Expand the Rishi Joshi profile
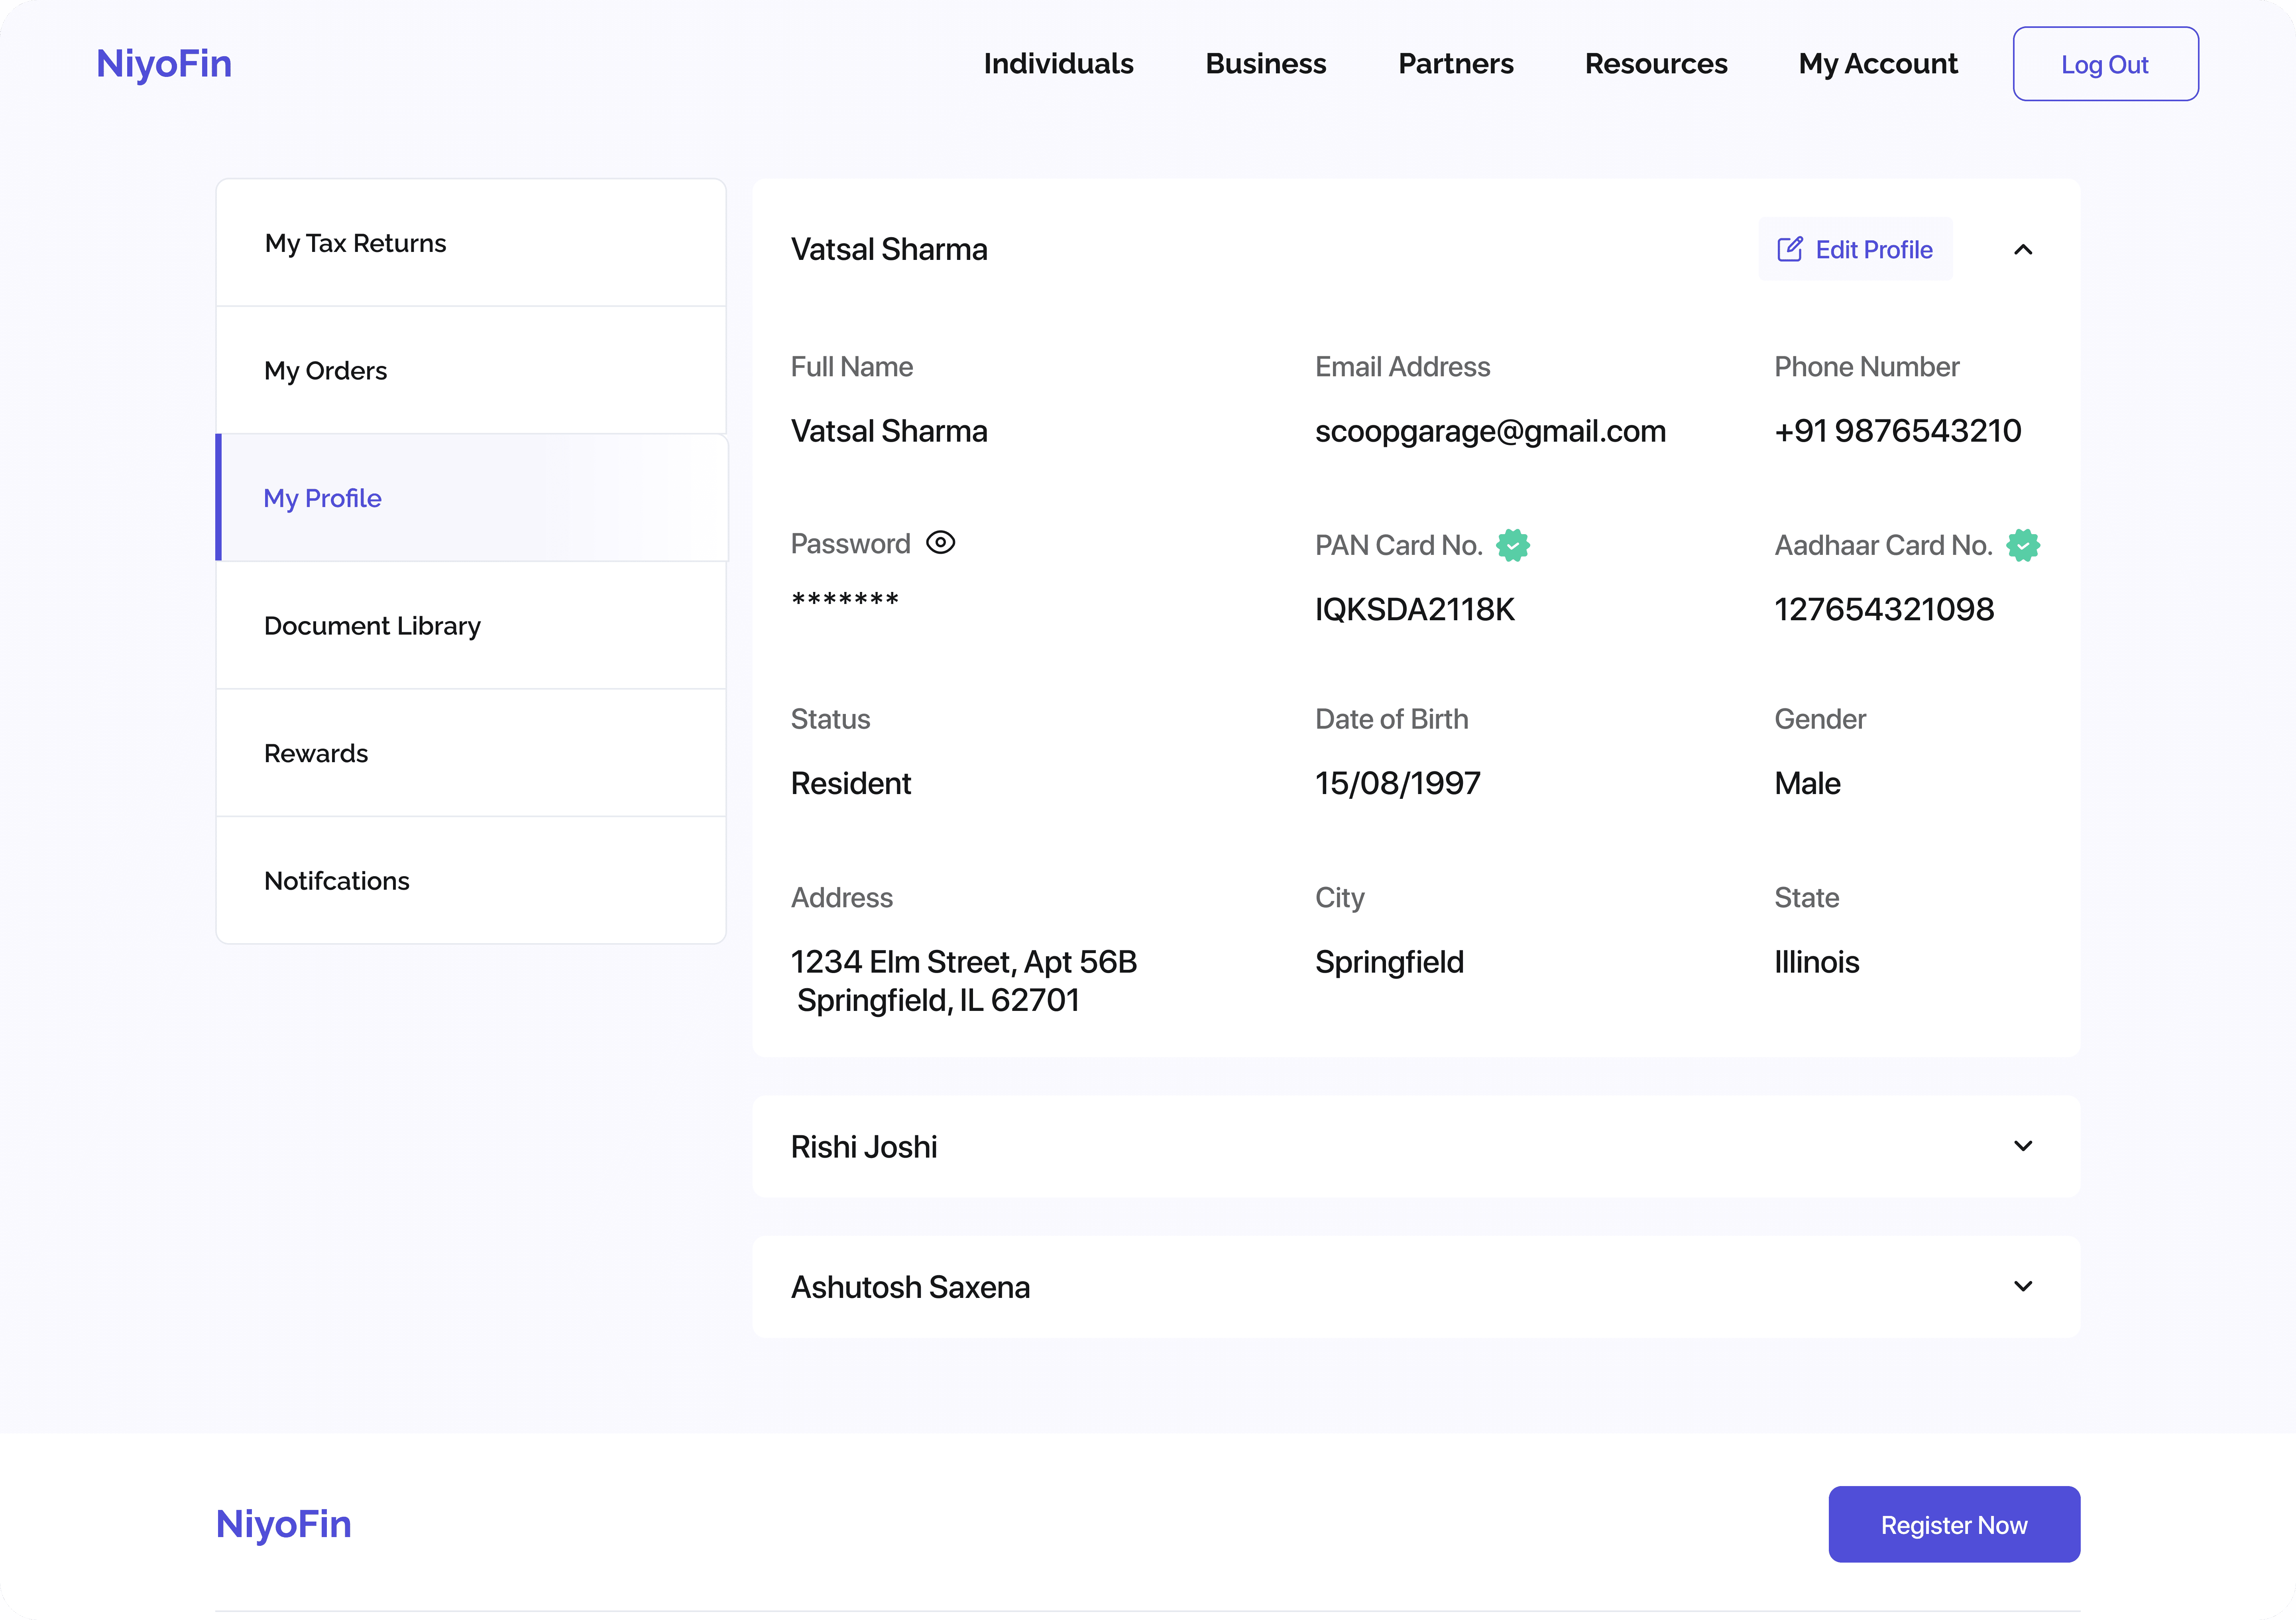Screen dimensions: 2296x1620 click(2022, 1146)
